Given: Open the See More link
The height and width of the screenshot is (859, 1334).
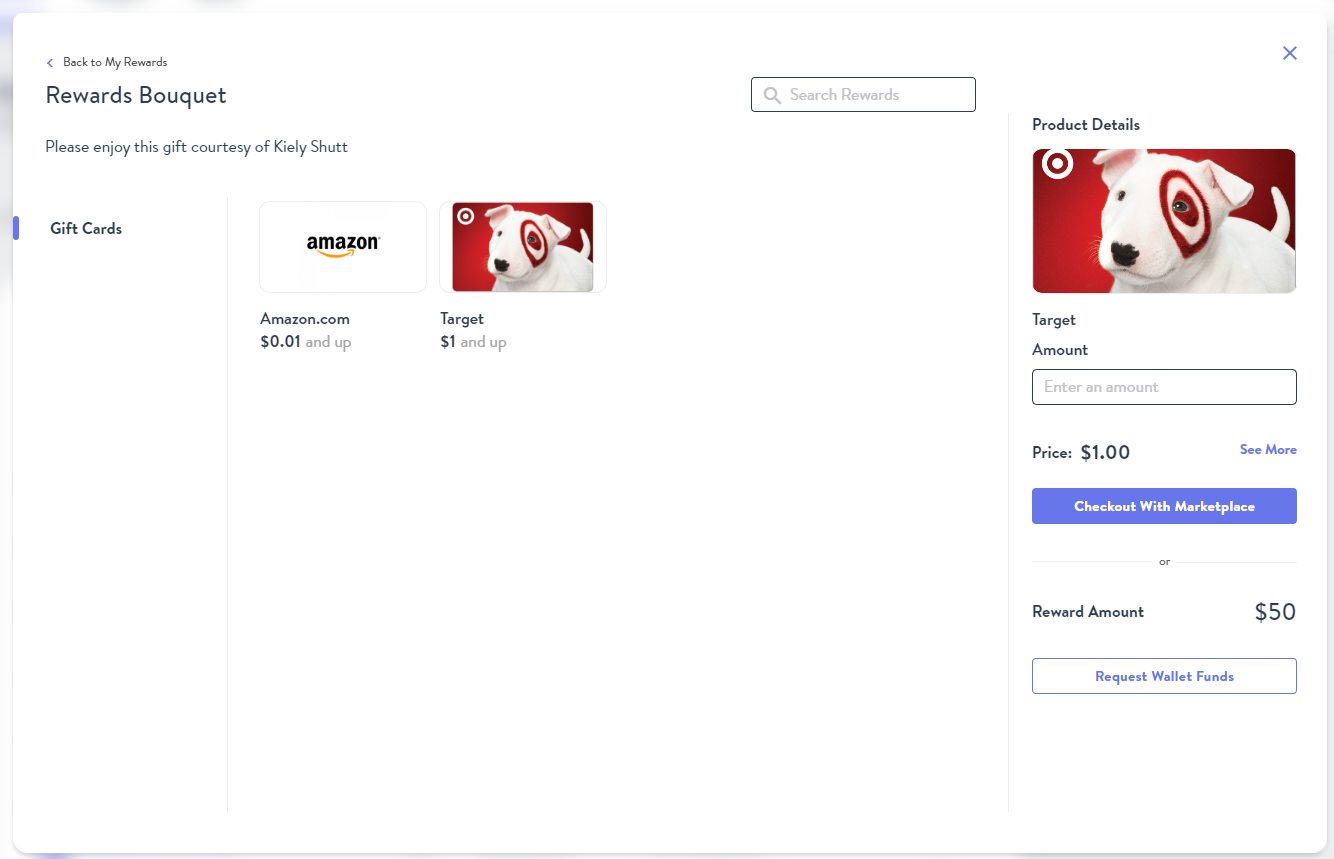Looking at the screenshot, I should 1268,450.
